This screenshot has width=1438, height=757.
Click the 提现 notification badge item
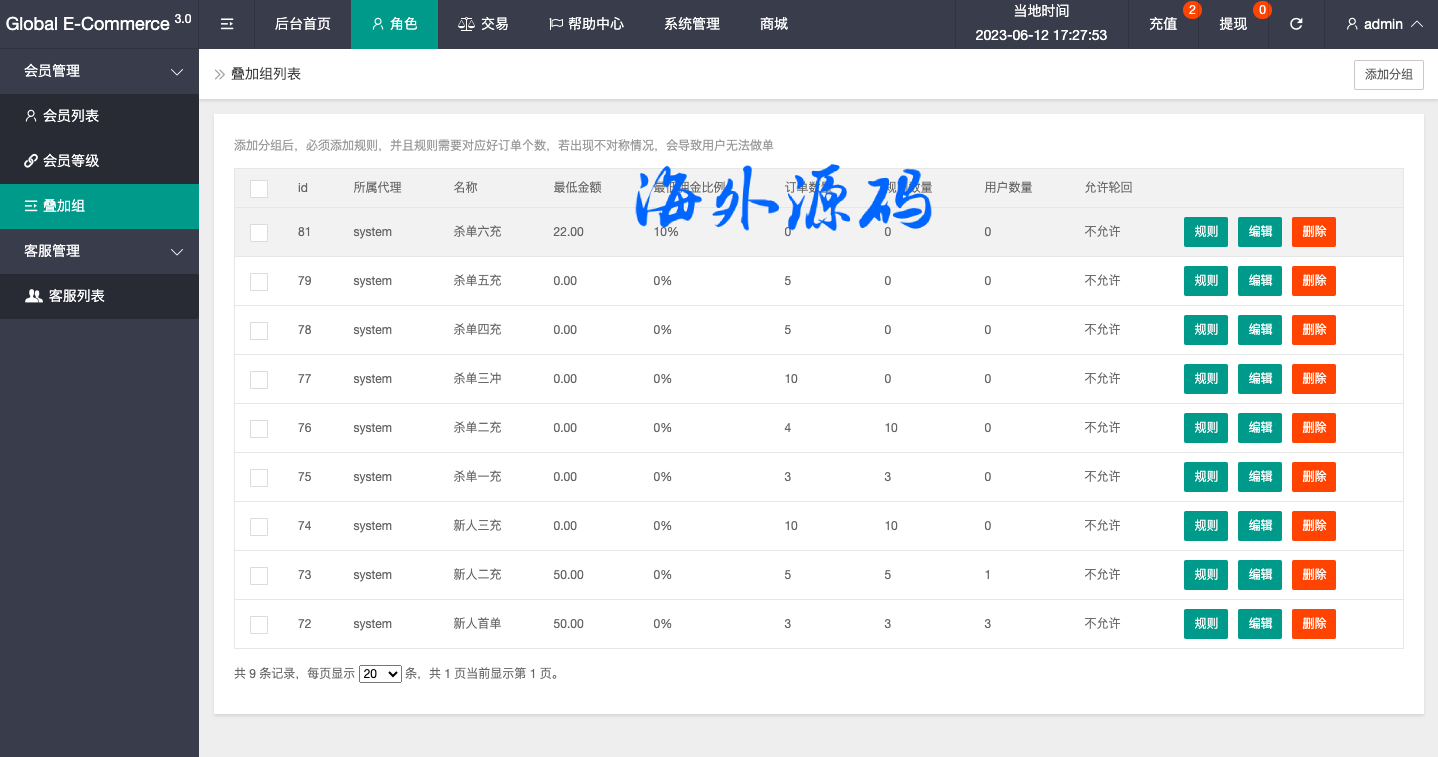(1233, 24)
